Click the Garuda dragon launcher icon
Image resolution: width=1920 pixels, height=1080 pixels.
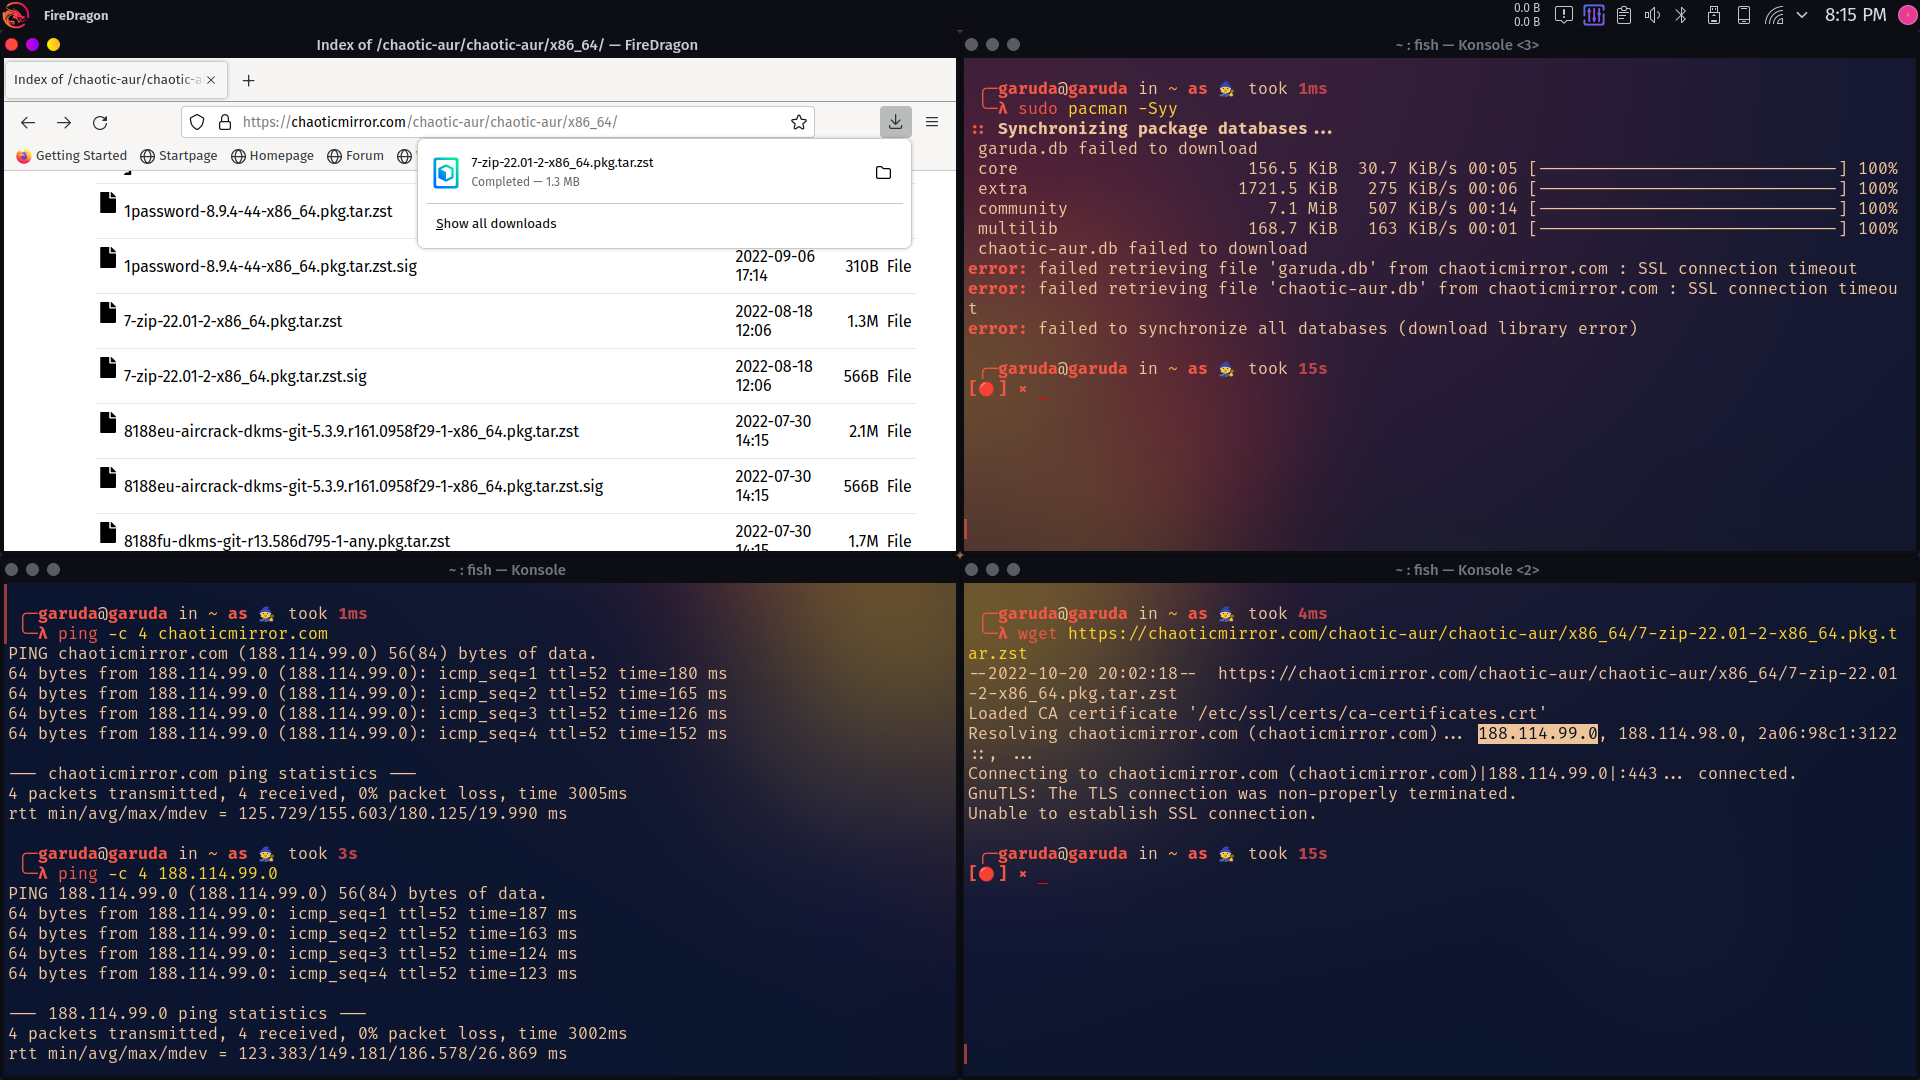[16, 15]
